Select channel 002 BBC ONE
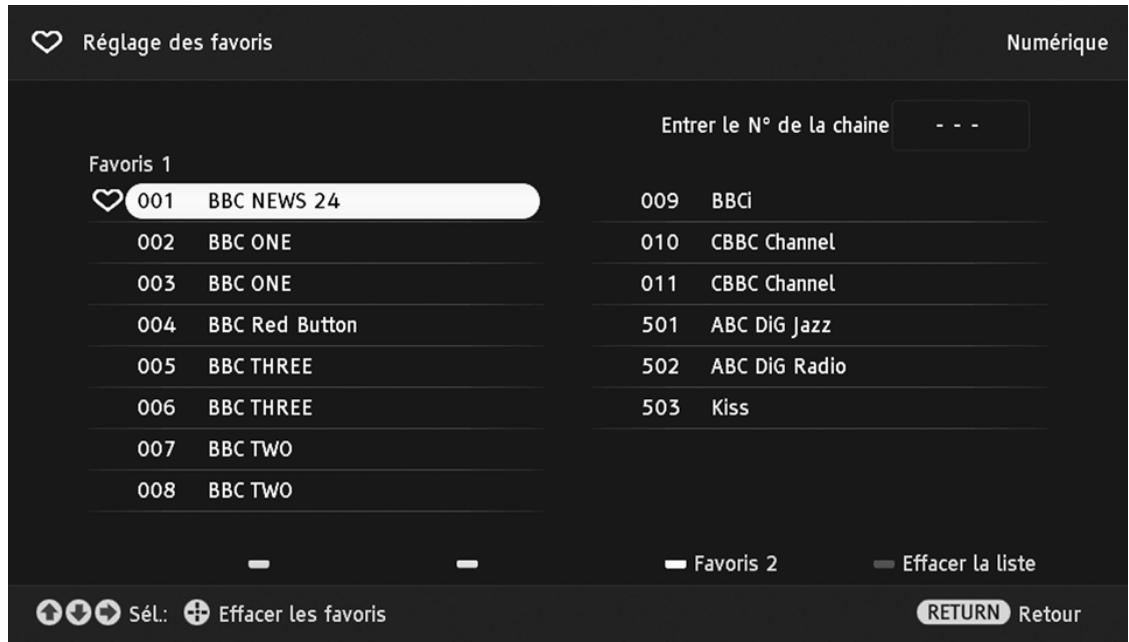1129x642 pixels. click(x=315, y=243)
